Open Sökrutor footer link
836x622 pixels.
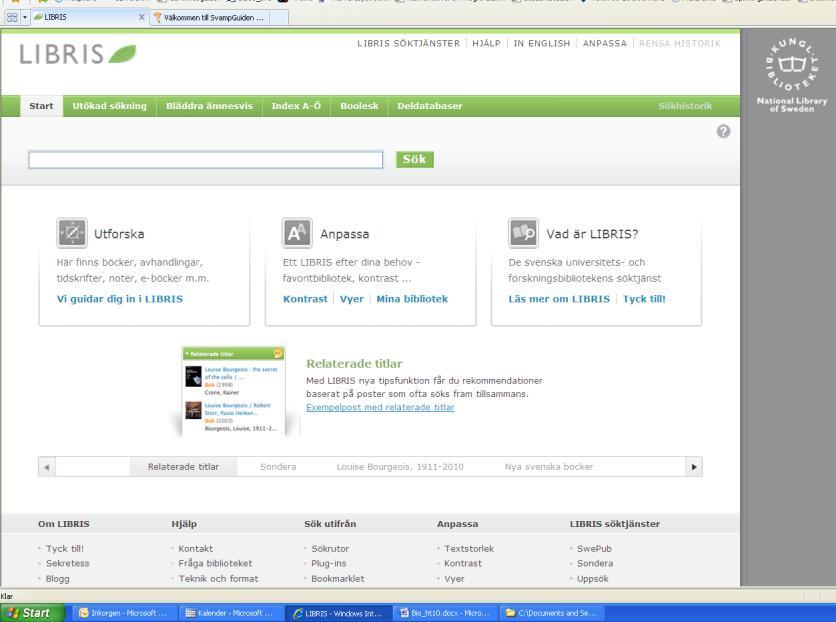coord(330,548)
